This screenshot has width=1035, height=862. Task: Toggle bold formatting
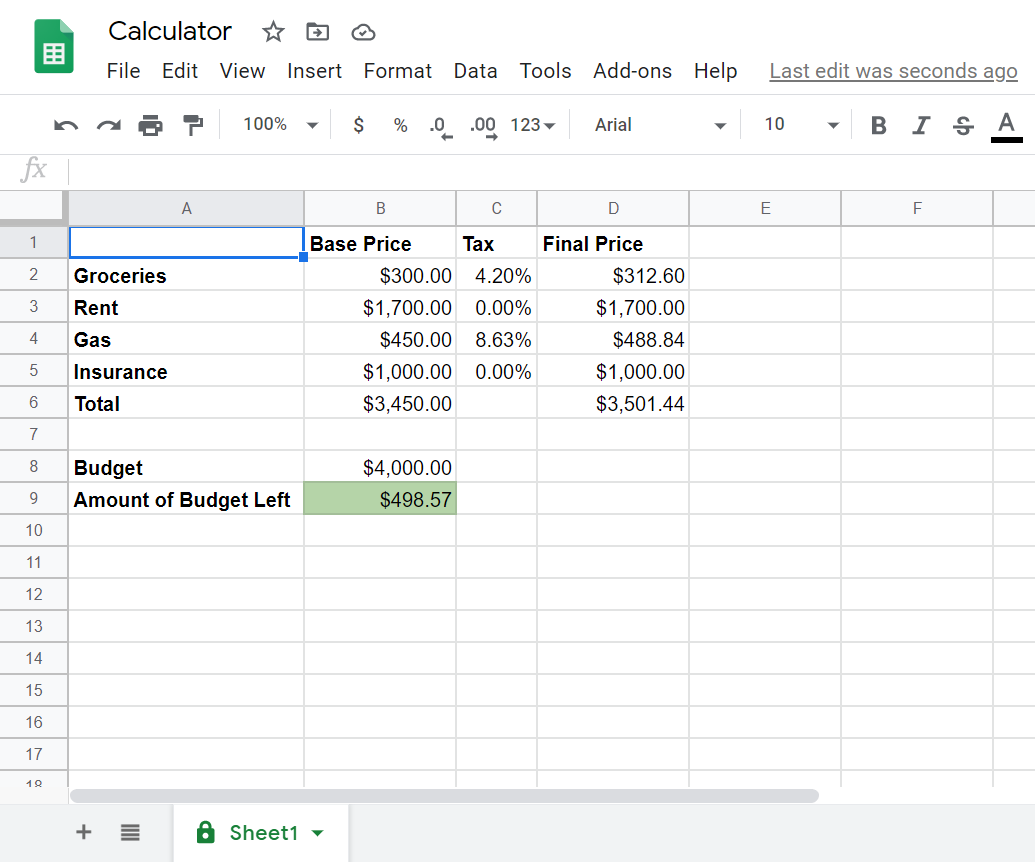coord(877,124)
